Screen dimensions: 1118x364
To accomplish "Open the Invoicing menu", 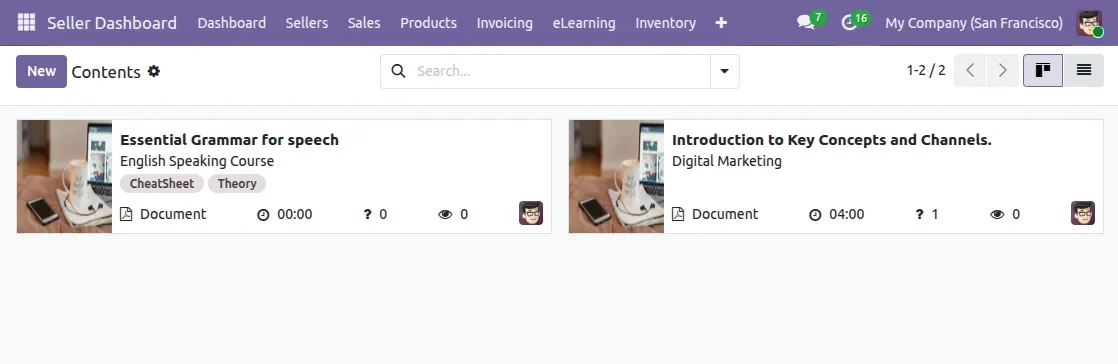I will [504, 23].
